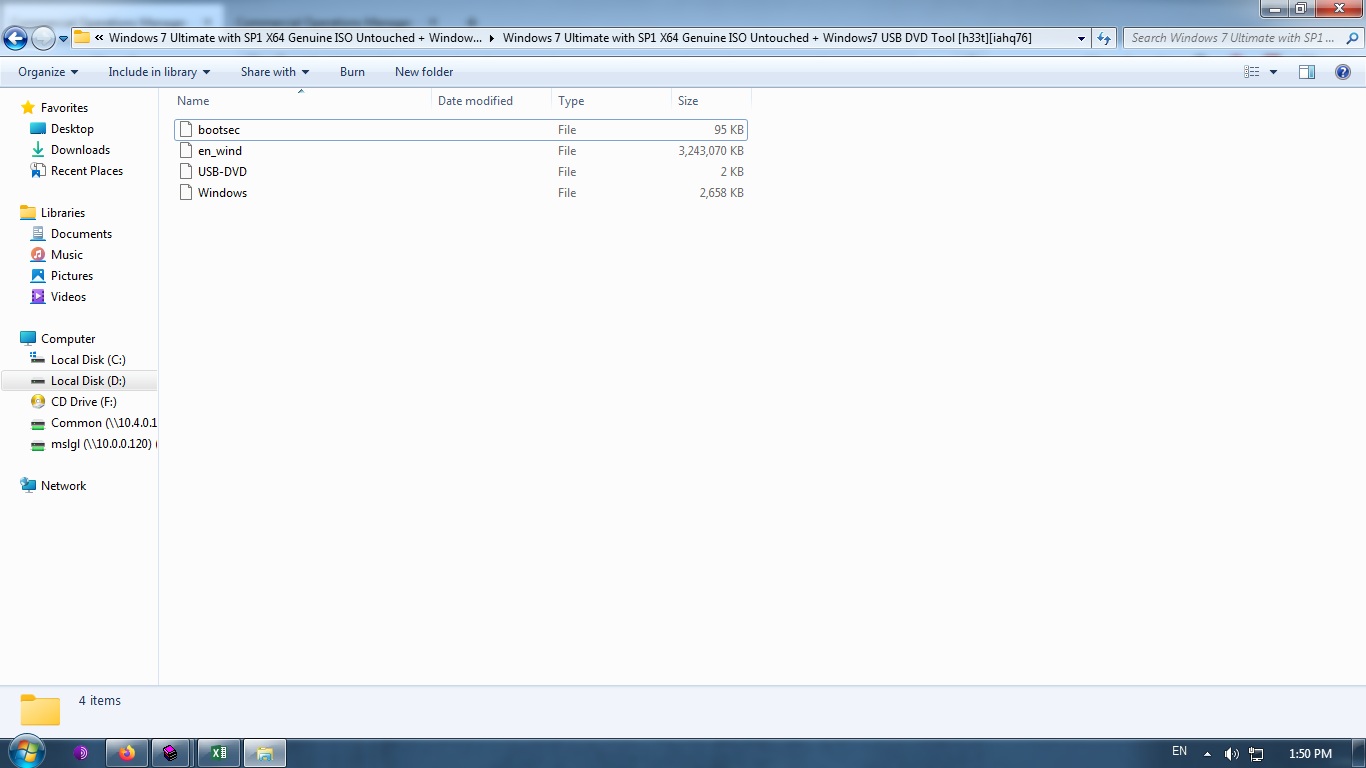Click the EN language indicator
1366x768 pixels.
coord(1179,751)
